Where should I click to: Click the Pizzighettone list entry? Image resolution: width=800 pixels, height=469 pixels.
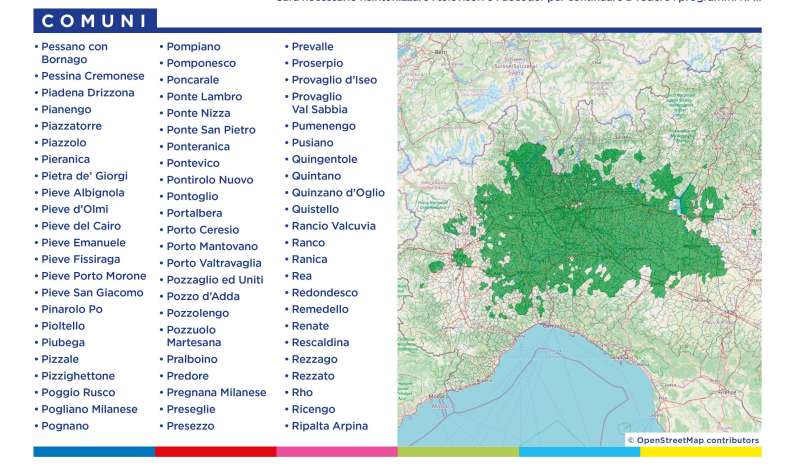pos(78,376)
